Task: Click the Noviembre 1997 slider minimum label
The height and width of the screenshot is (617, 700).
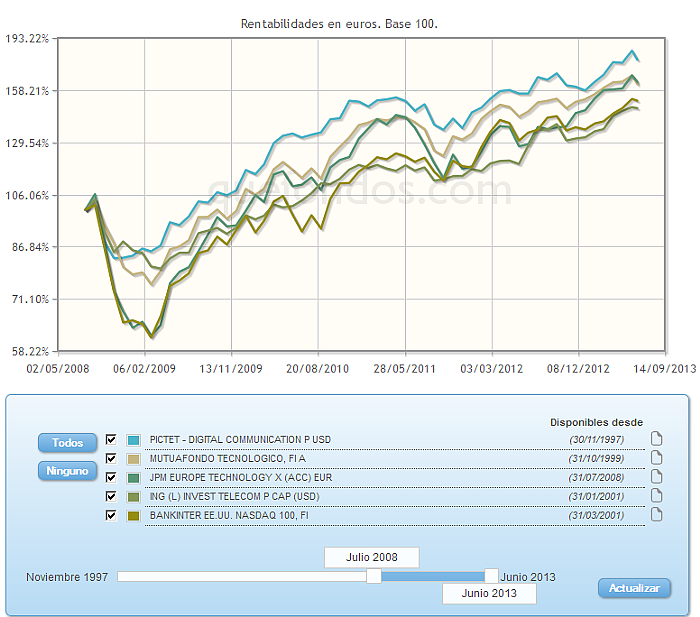Action: tap(67, 577)
